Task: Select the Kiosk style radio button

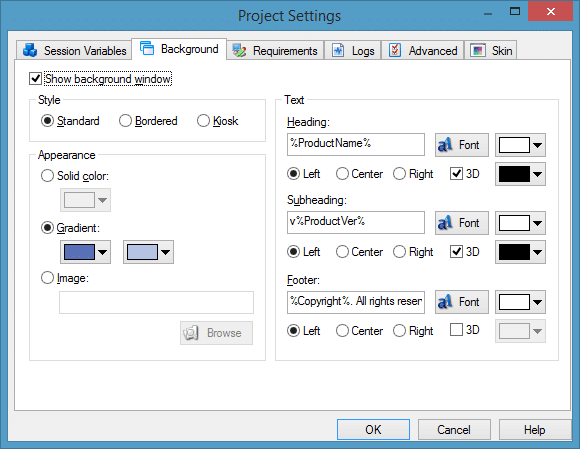Action: [203, 121]
